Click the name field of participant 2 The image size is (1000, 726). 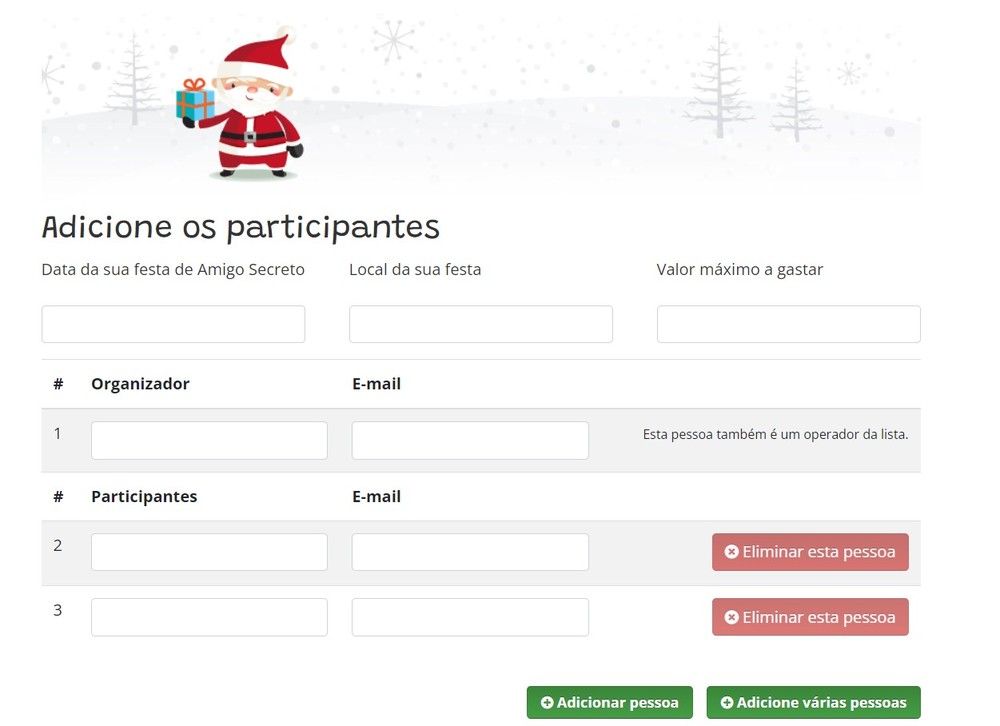pyautogui.click(x=208, y=551)
